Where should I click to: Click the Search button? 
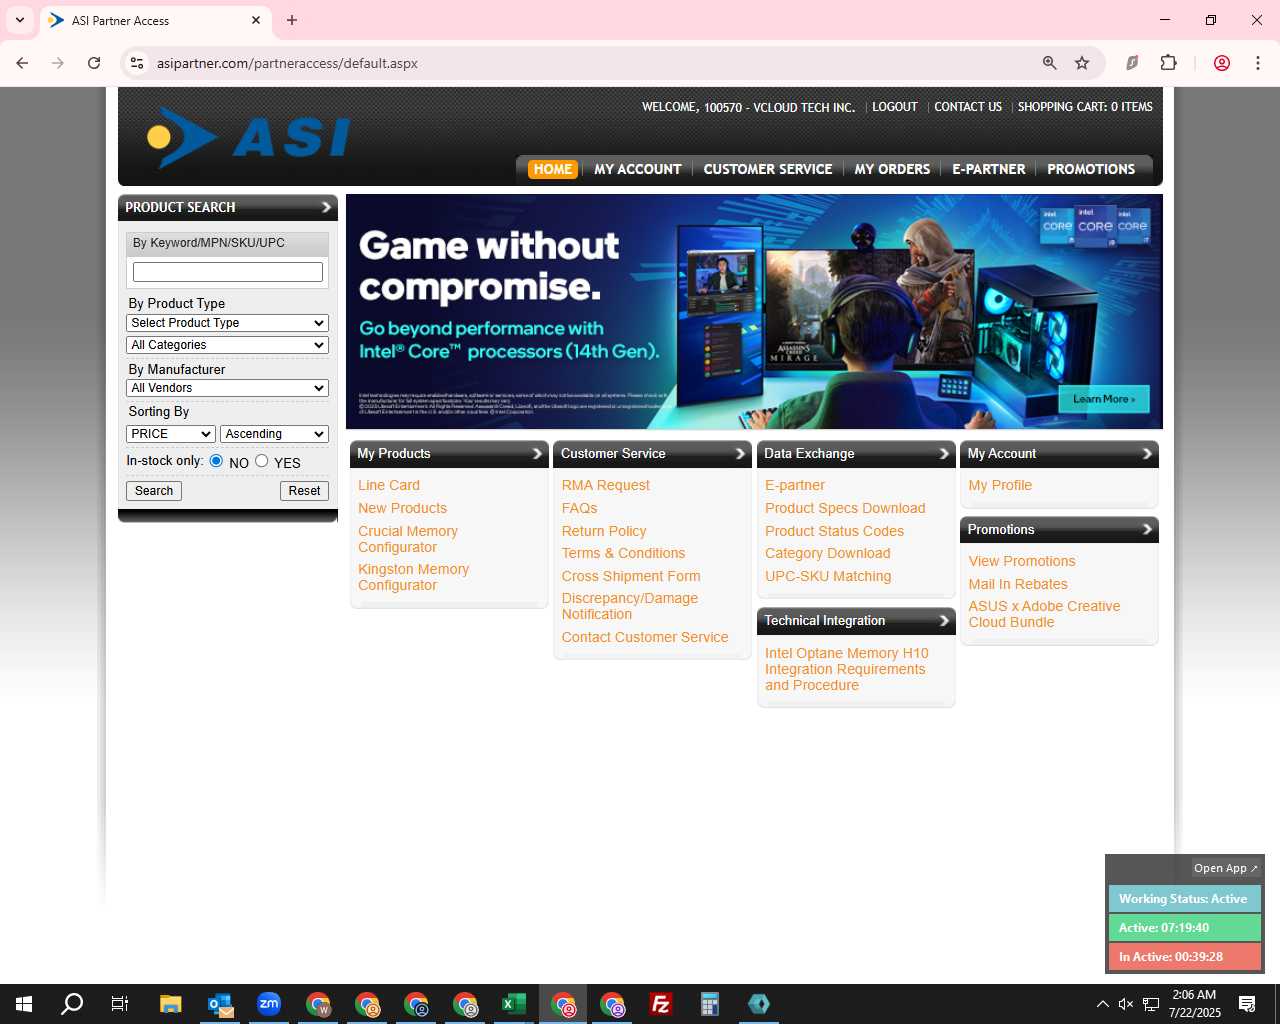[x=154, y=491]
